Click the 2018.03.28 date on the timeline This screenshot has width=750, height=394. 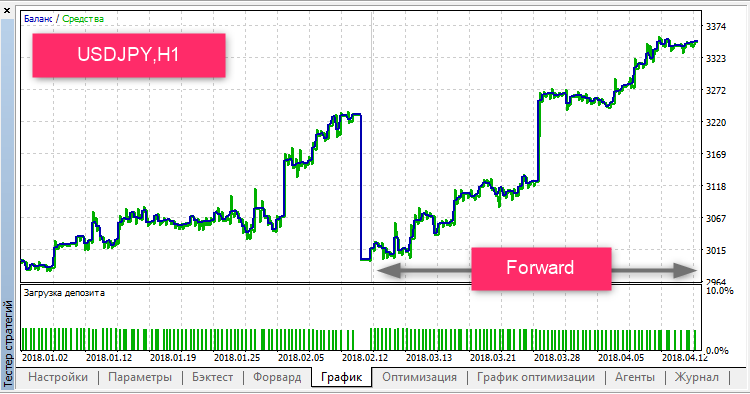coord(557,357)
